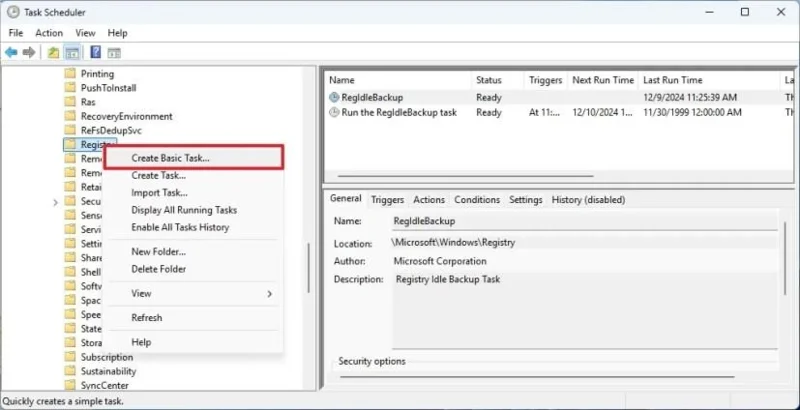Viewport: 800px width, 410px height.
Task: Expand the collapsed tree node chevron
Action: (55, 202)
